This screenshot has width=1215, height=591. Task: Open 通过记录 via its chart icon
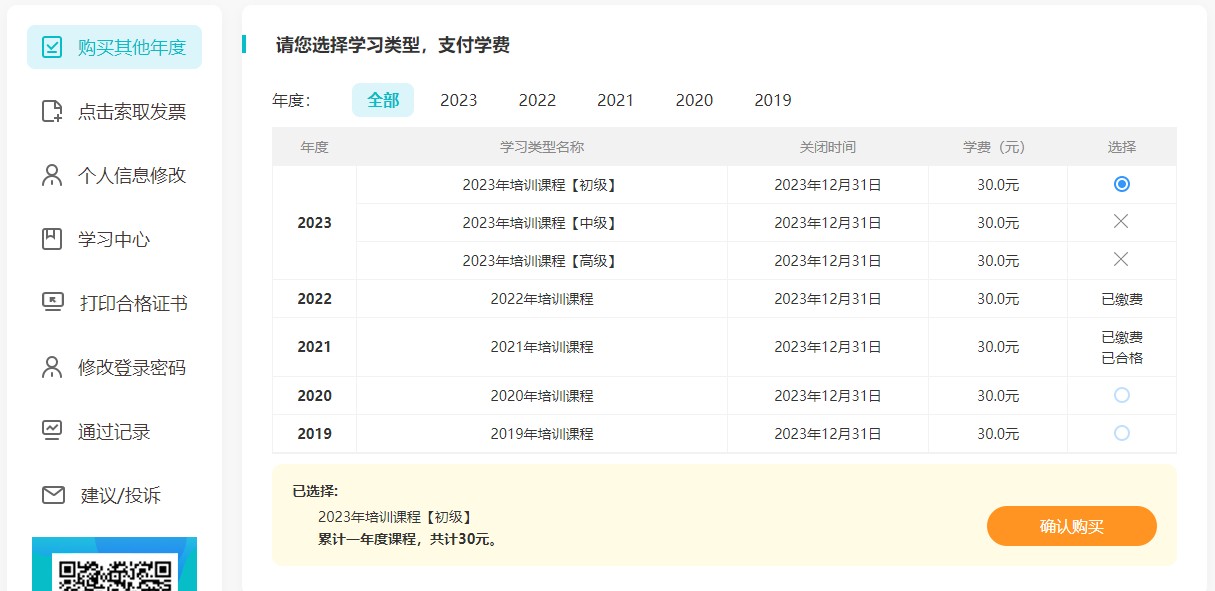50,430
